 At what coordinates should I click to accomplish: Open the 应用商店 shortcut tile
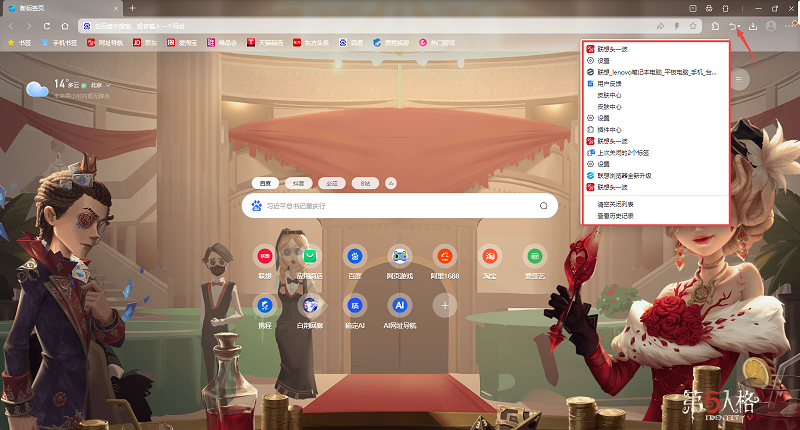pos(310,262)
